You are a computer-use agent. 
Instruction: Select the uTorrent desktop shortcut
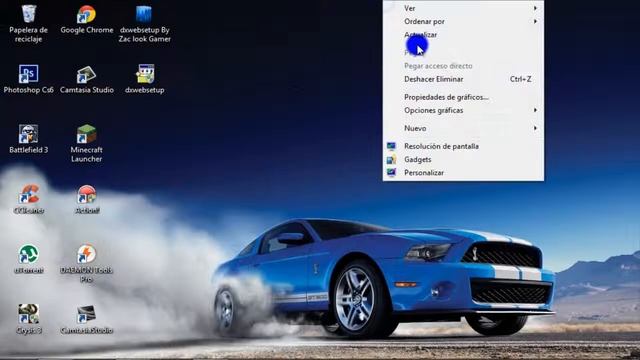(29, 259)
